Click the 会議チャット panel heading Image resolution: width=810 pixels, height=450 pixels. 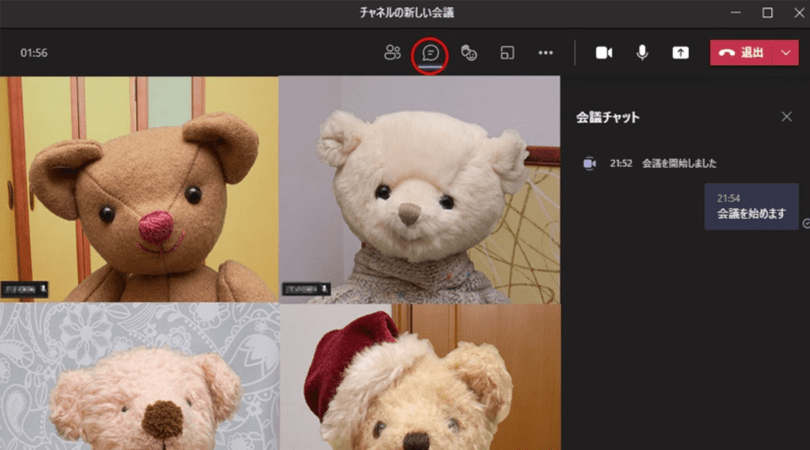[608, 117]
